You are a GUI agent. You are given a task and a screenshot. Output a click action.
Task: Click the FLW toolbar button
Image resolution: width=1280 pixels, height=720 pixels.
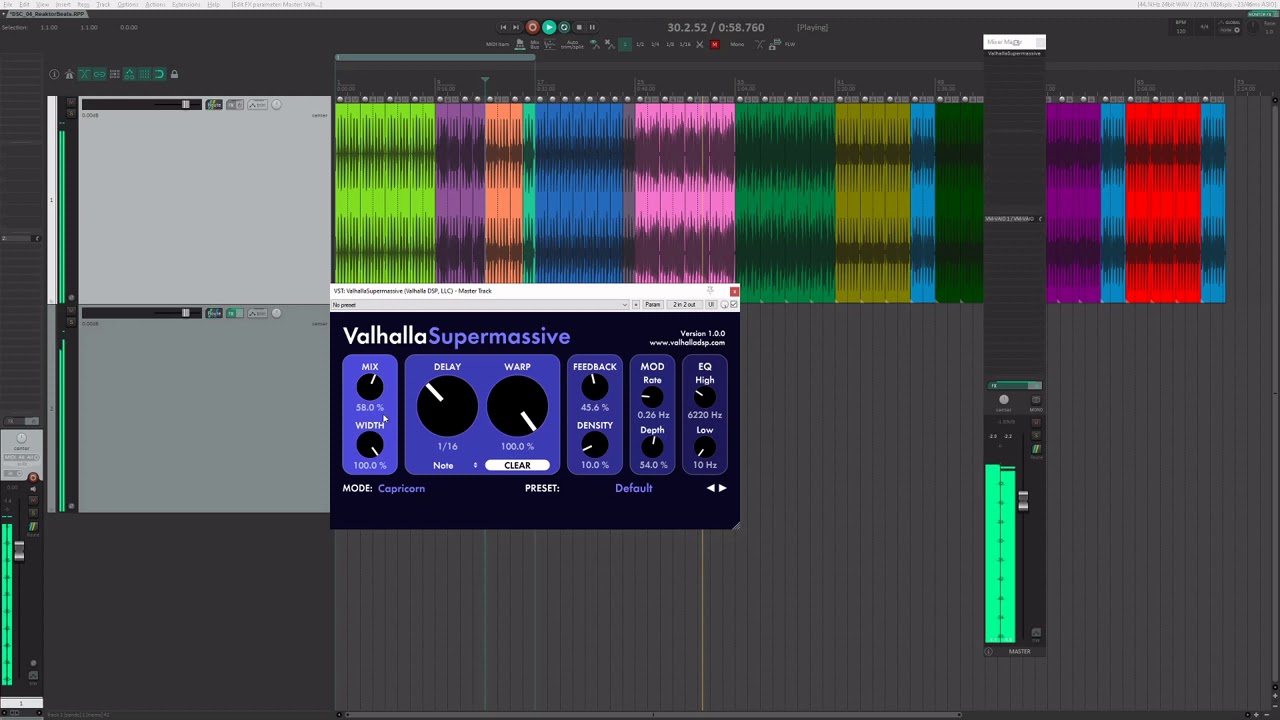(x=789, y=44)
